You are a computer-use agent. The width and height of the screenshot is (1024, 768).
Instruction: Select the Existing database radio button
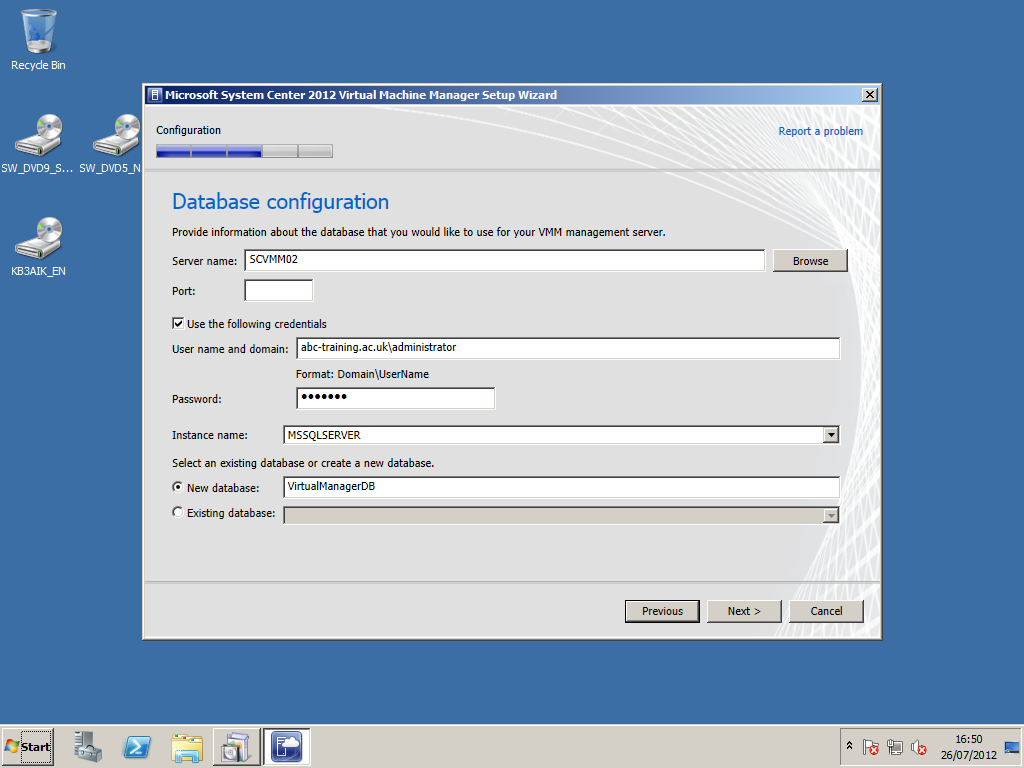pyautogui.click(x=177, y=513)
